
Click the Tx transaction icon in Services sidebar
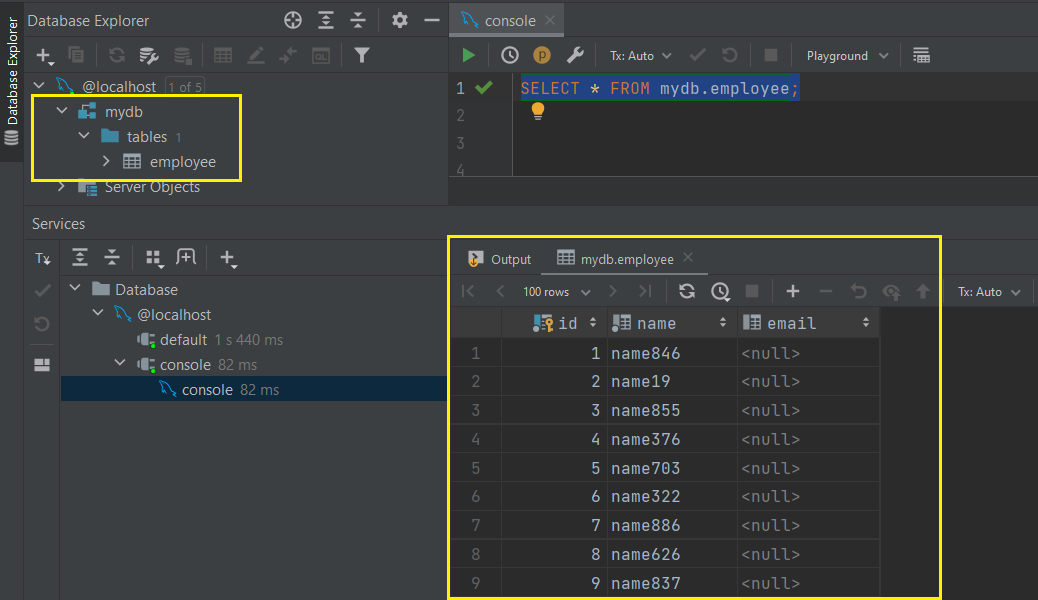(42, 258)
